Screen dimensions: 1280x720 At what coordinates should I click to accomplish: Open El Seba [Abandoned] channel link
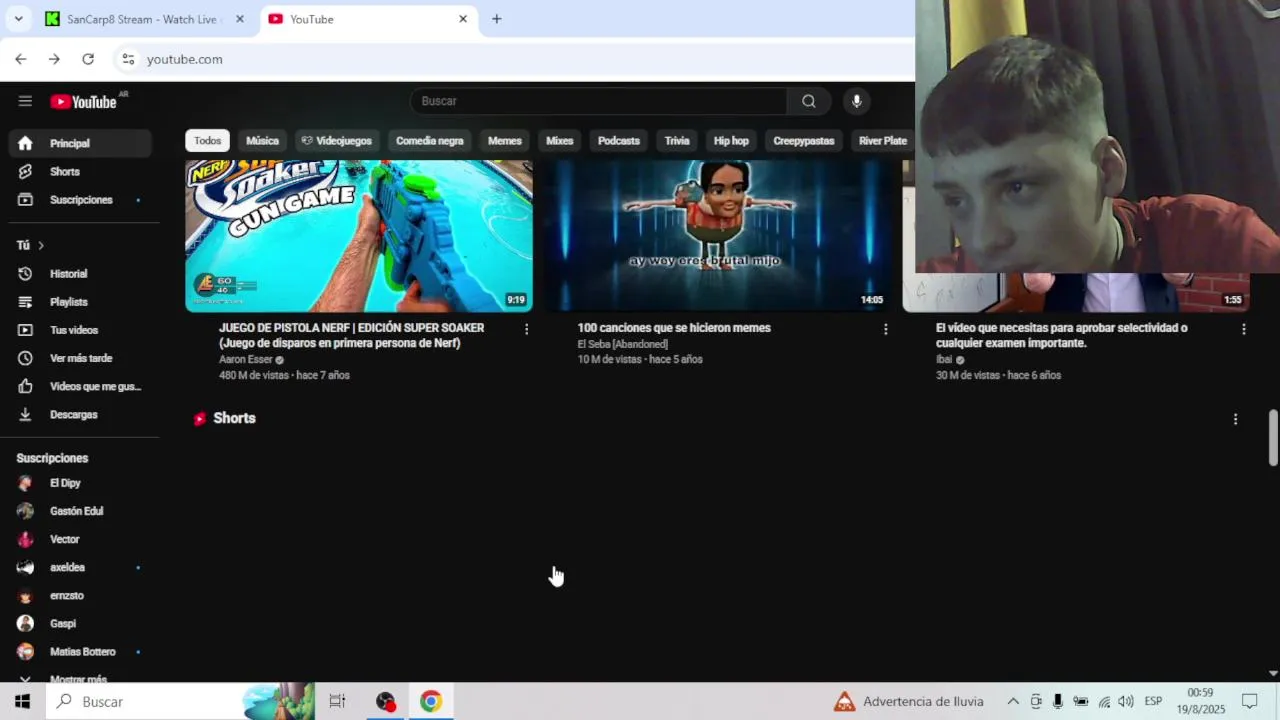tap(622, 344)
